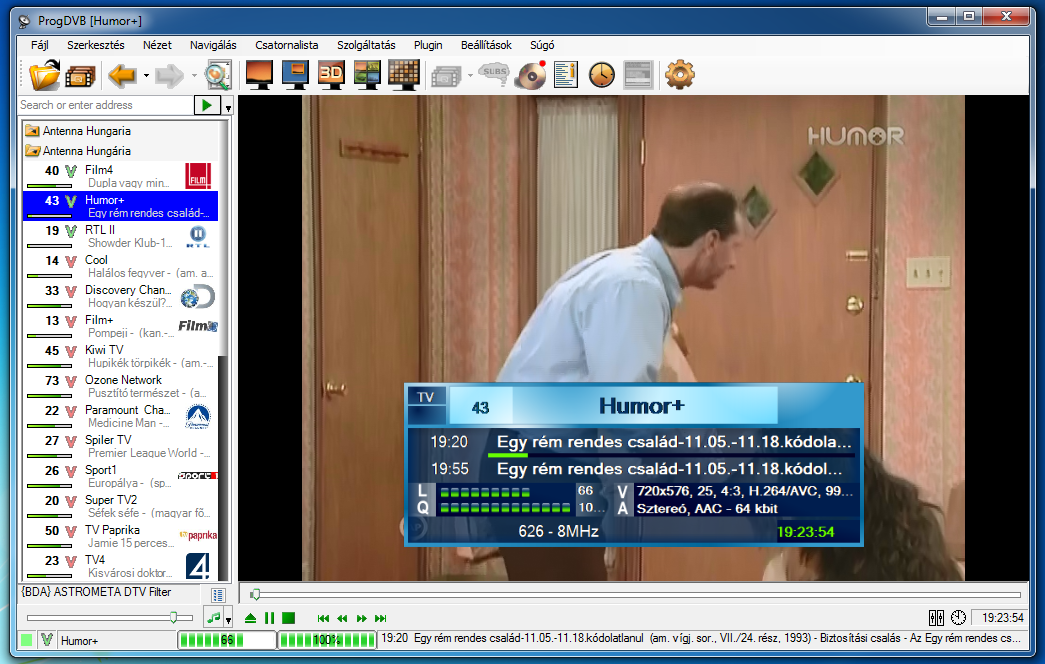Click the grey forward arrow
This screenshot has height=664, width=1045.
point(169,76)
